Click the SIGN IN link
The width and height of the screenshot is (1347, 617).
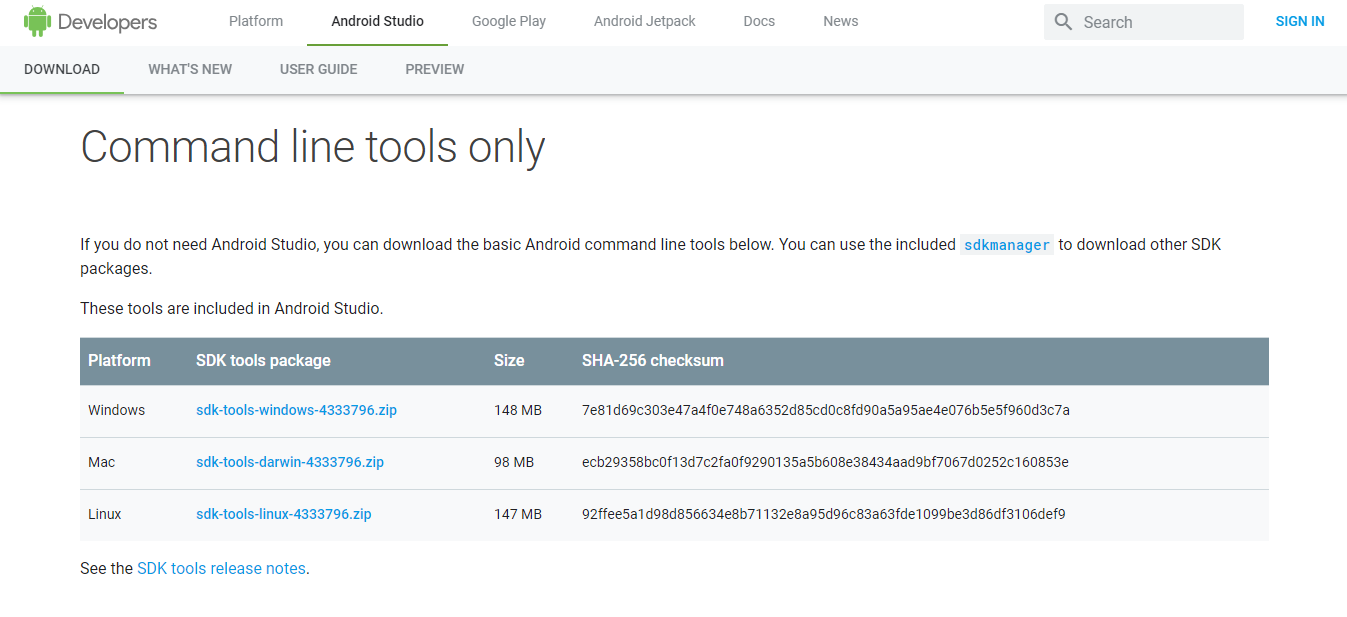pyautogui.click(x=1299, y=21)
